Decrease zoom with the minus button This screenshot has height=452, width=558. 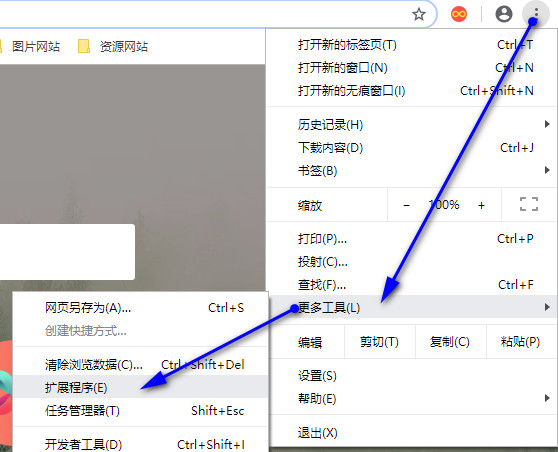pos(406,205)
